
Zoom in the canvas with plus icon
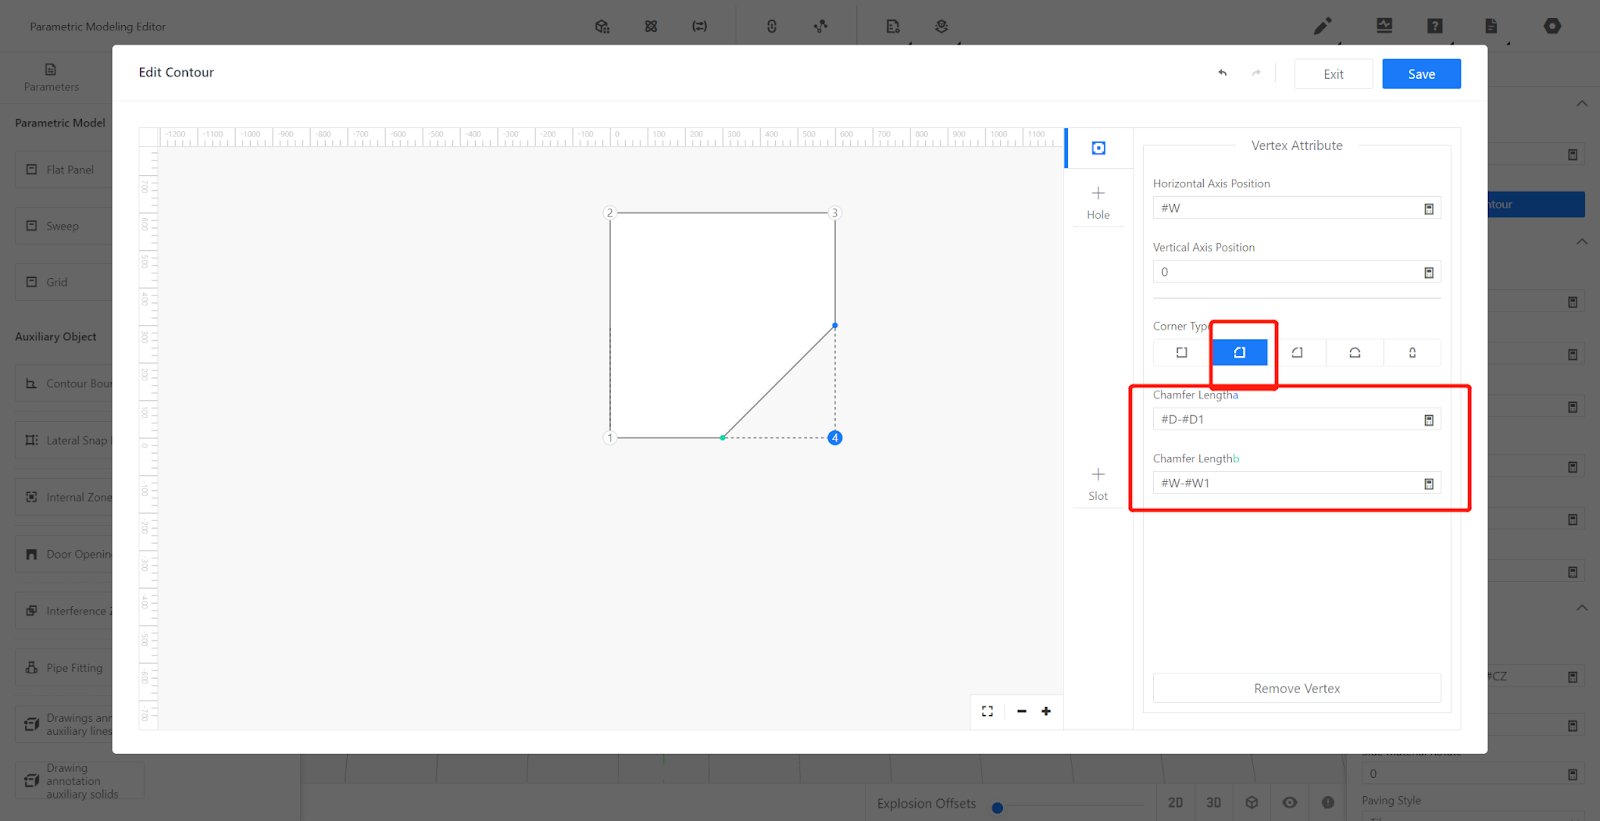coord(1046,711)
